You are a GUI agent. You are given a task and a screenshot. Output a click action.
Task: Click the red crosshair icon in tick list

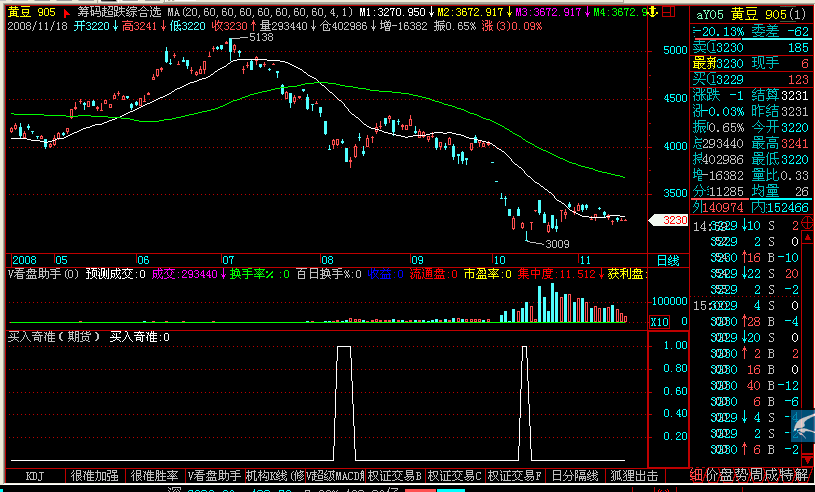point(808,223)
